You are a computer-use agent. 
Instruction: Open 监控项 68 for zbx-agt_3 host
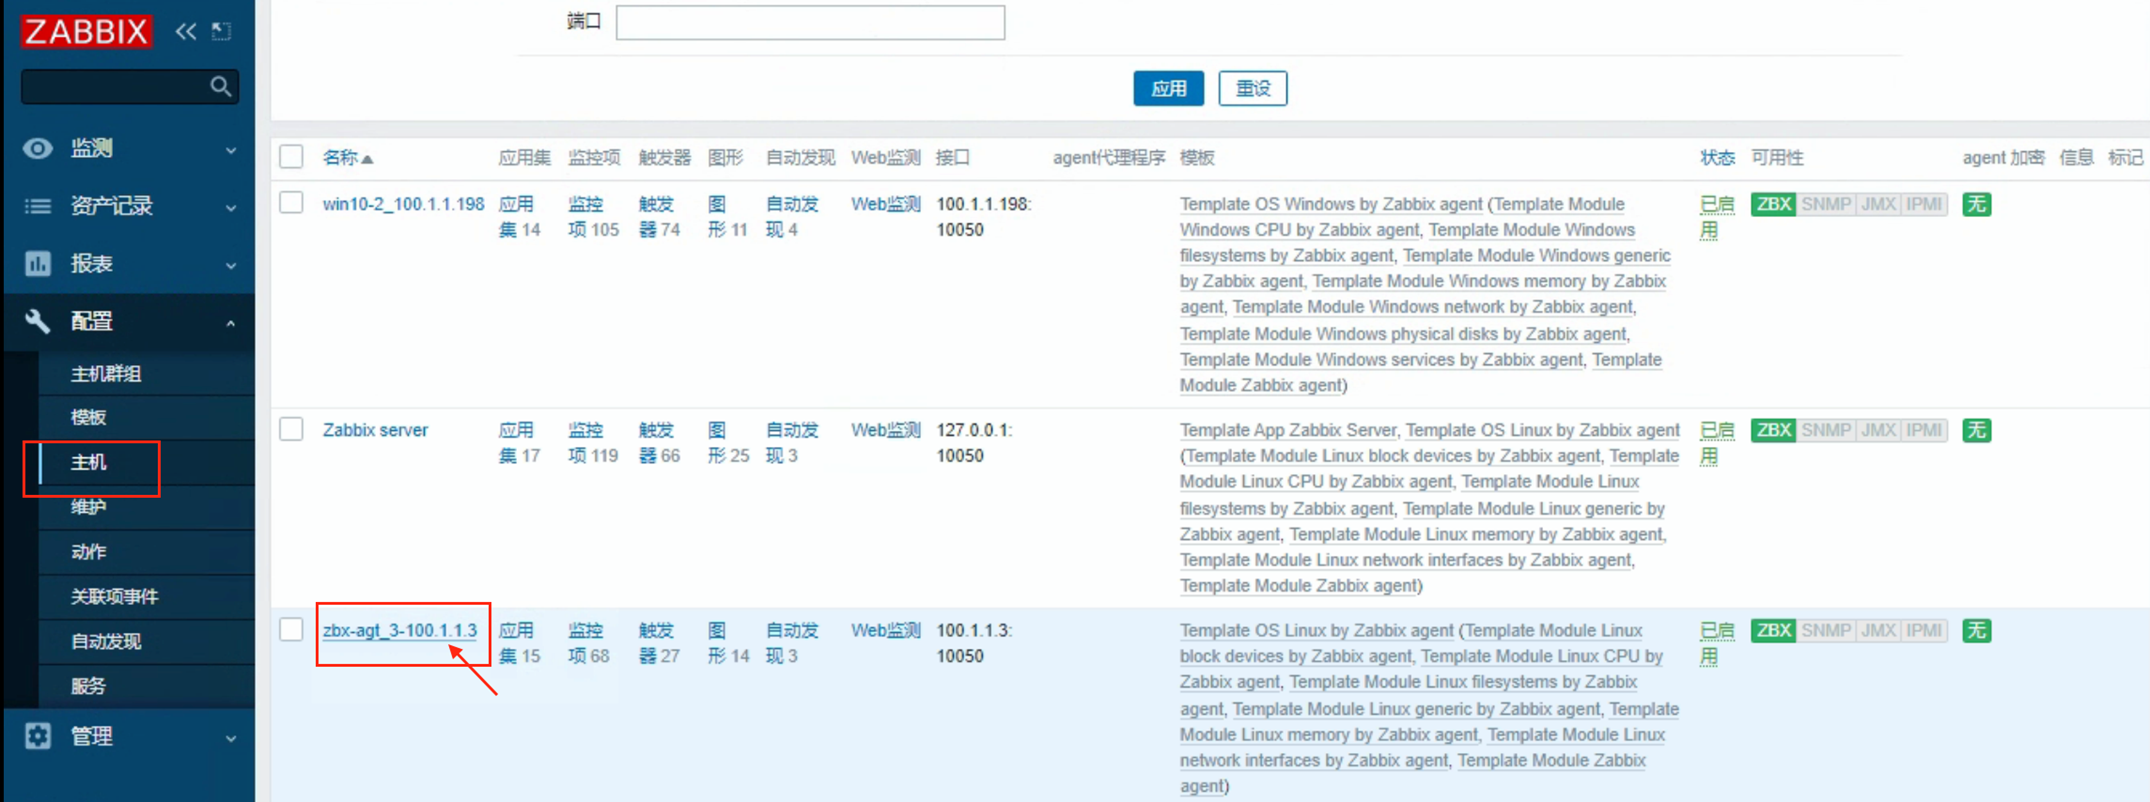[x=589, y=643]
